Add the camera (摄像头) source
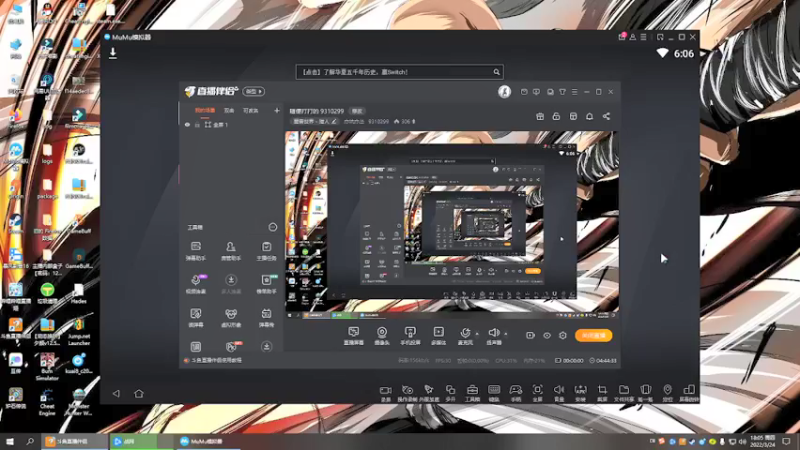This screenshot has width=800, height=450. [382, 336]
